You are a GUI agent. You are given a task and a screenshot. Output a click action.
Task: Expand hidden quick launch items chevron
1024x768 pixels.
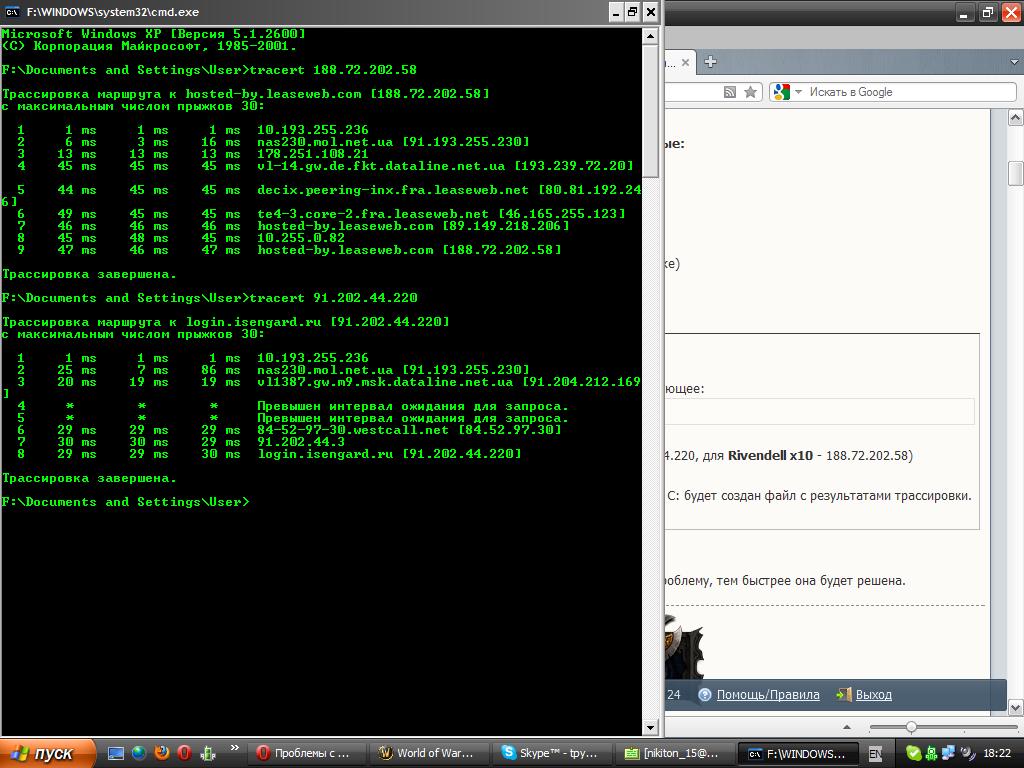234,748
